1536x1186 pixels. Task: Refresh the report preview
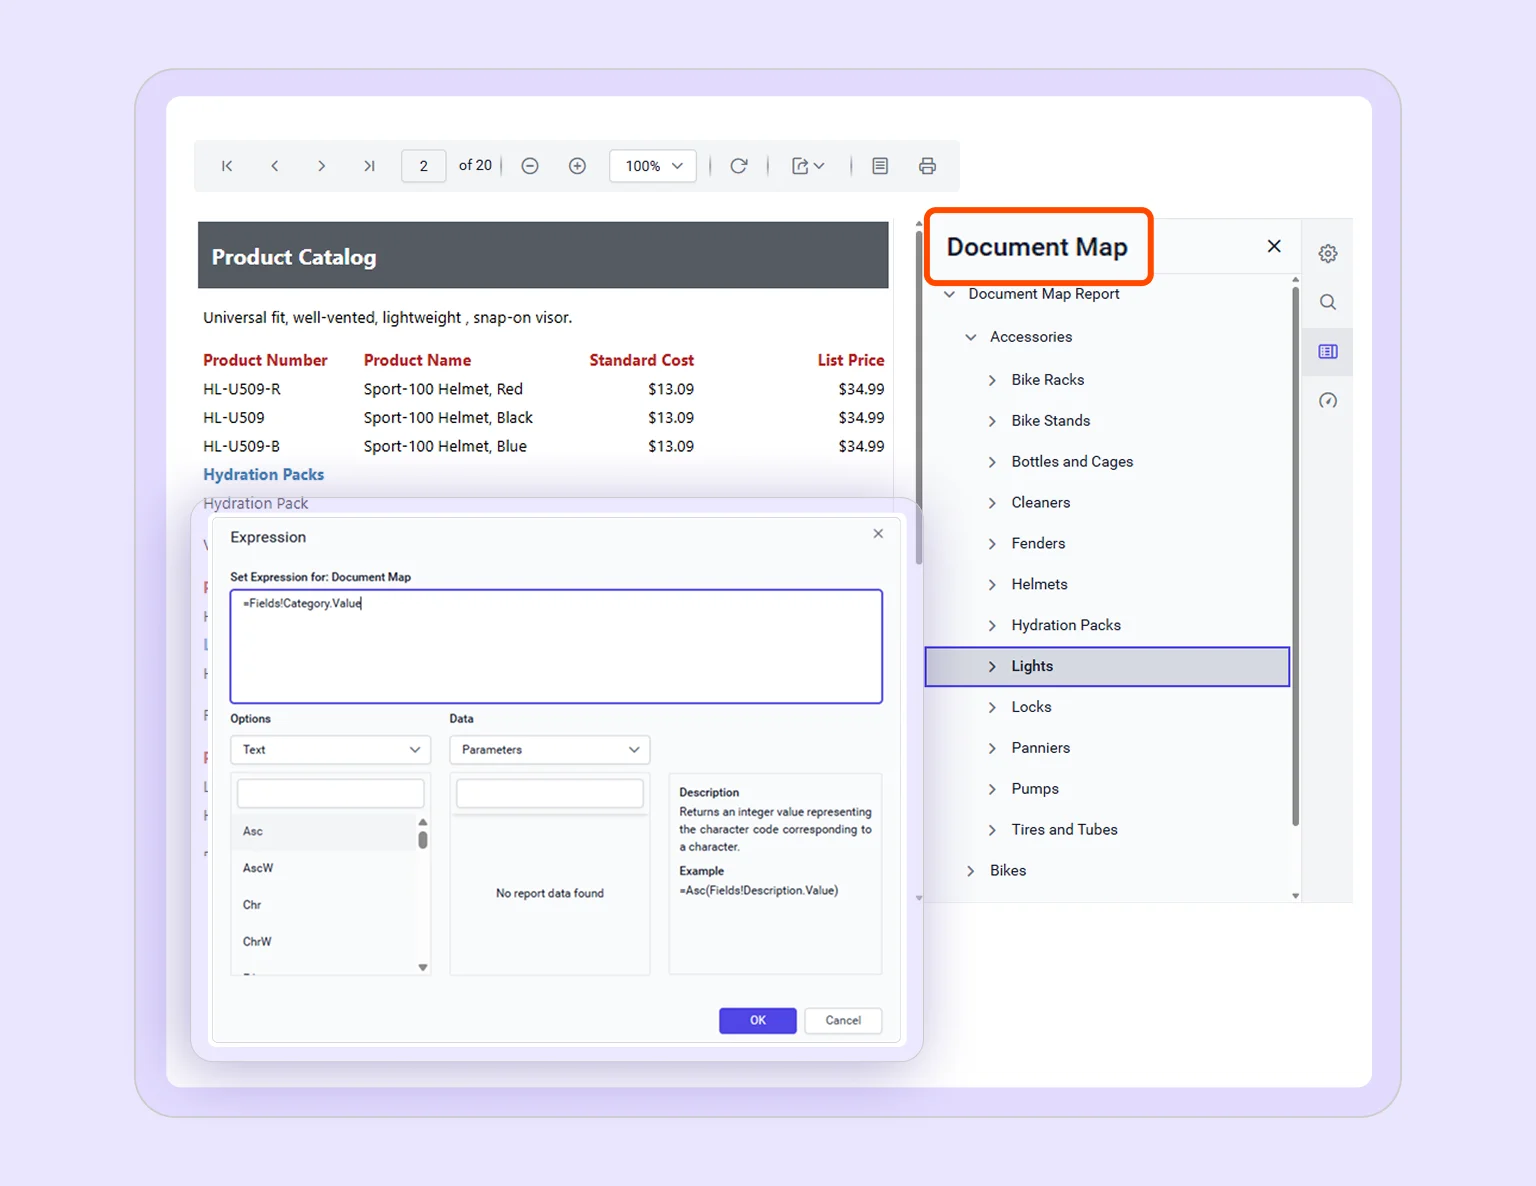(x=739, y=165)
